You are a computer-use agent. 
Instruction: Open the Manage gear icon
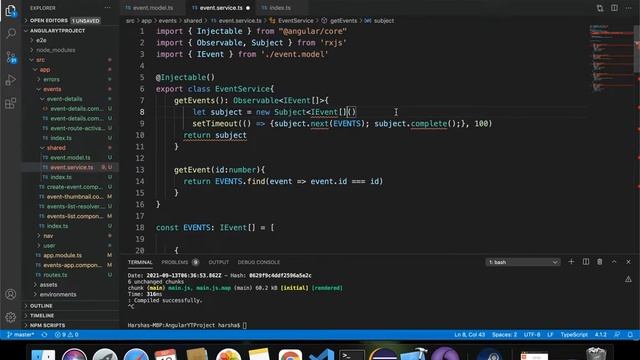[11, 317]
